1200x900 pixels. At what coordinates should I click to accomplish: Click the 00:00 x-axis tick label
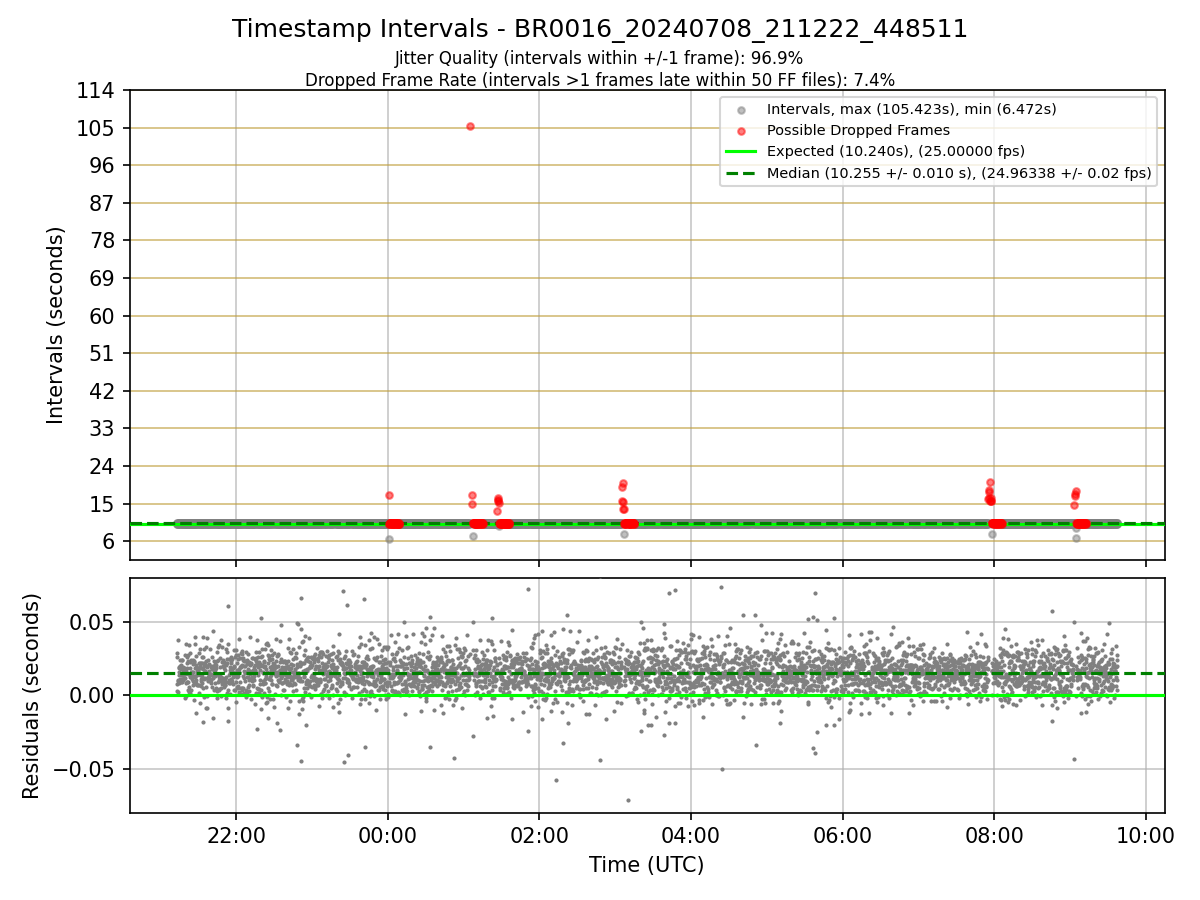pos(388,834)
